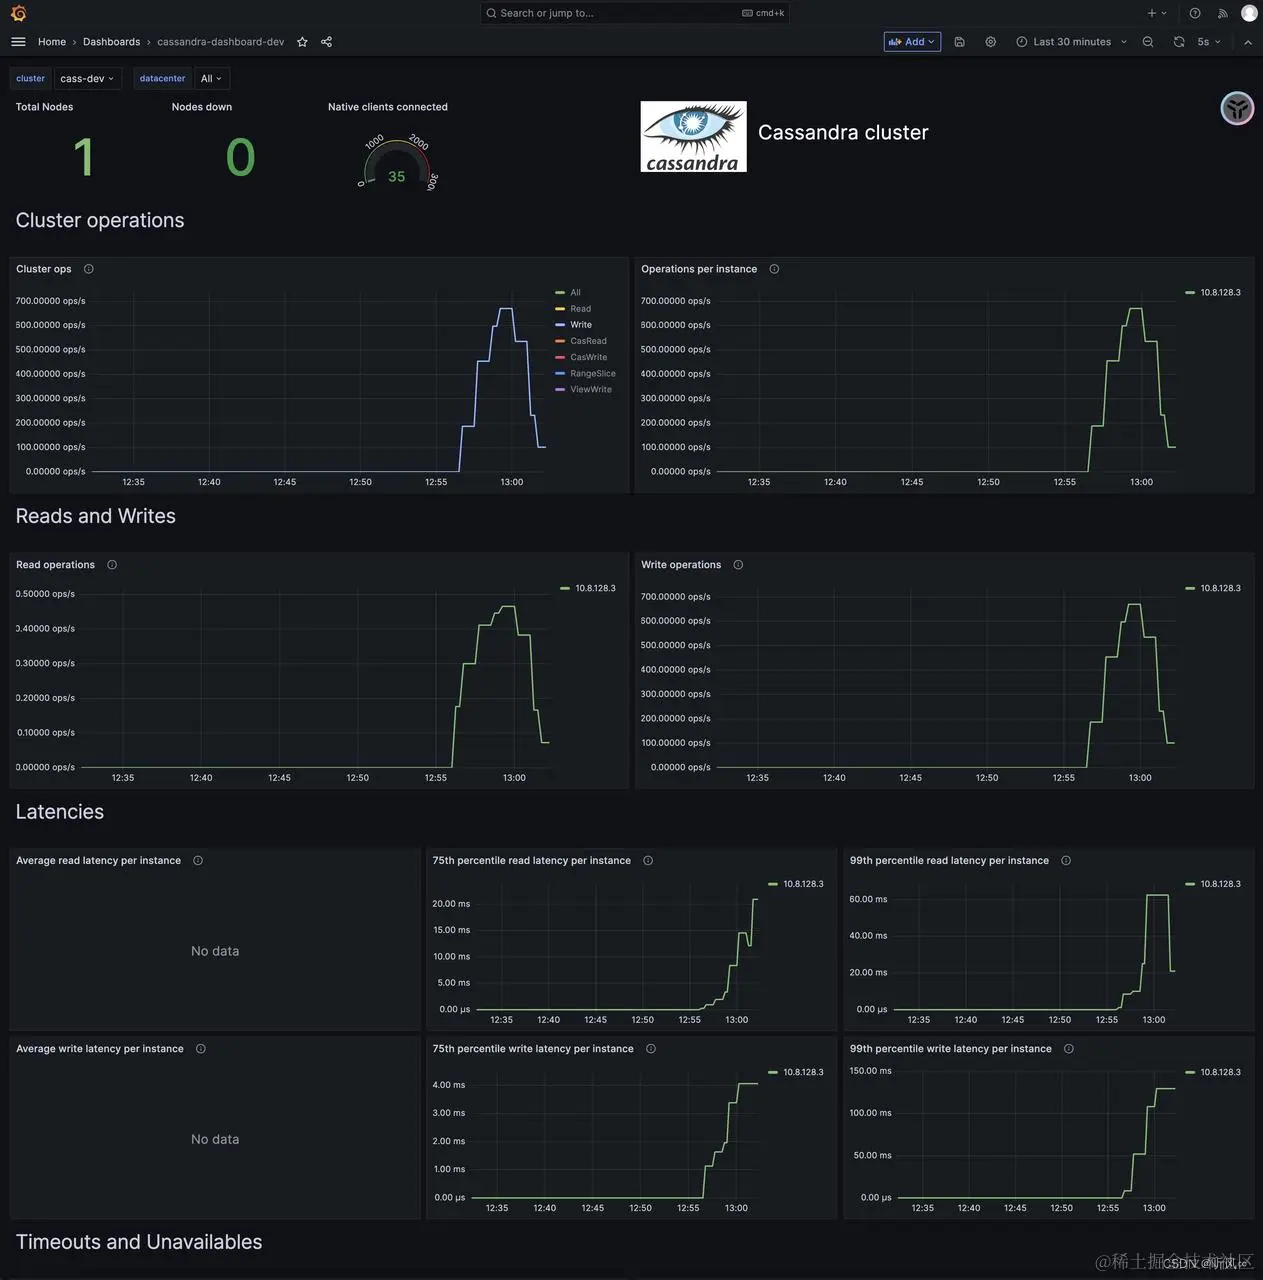Collapse the Reads and Writes row
Image resolution: width=1263 pixels, height=1280 pixels.
point(96,517)
